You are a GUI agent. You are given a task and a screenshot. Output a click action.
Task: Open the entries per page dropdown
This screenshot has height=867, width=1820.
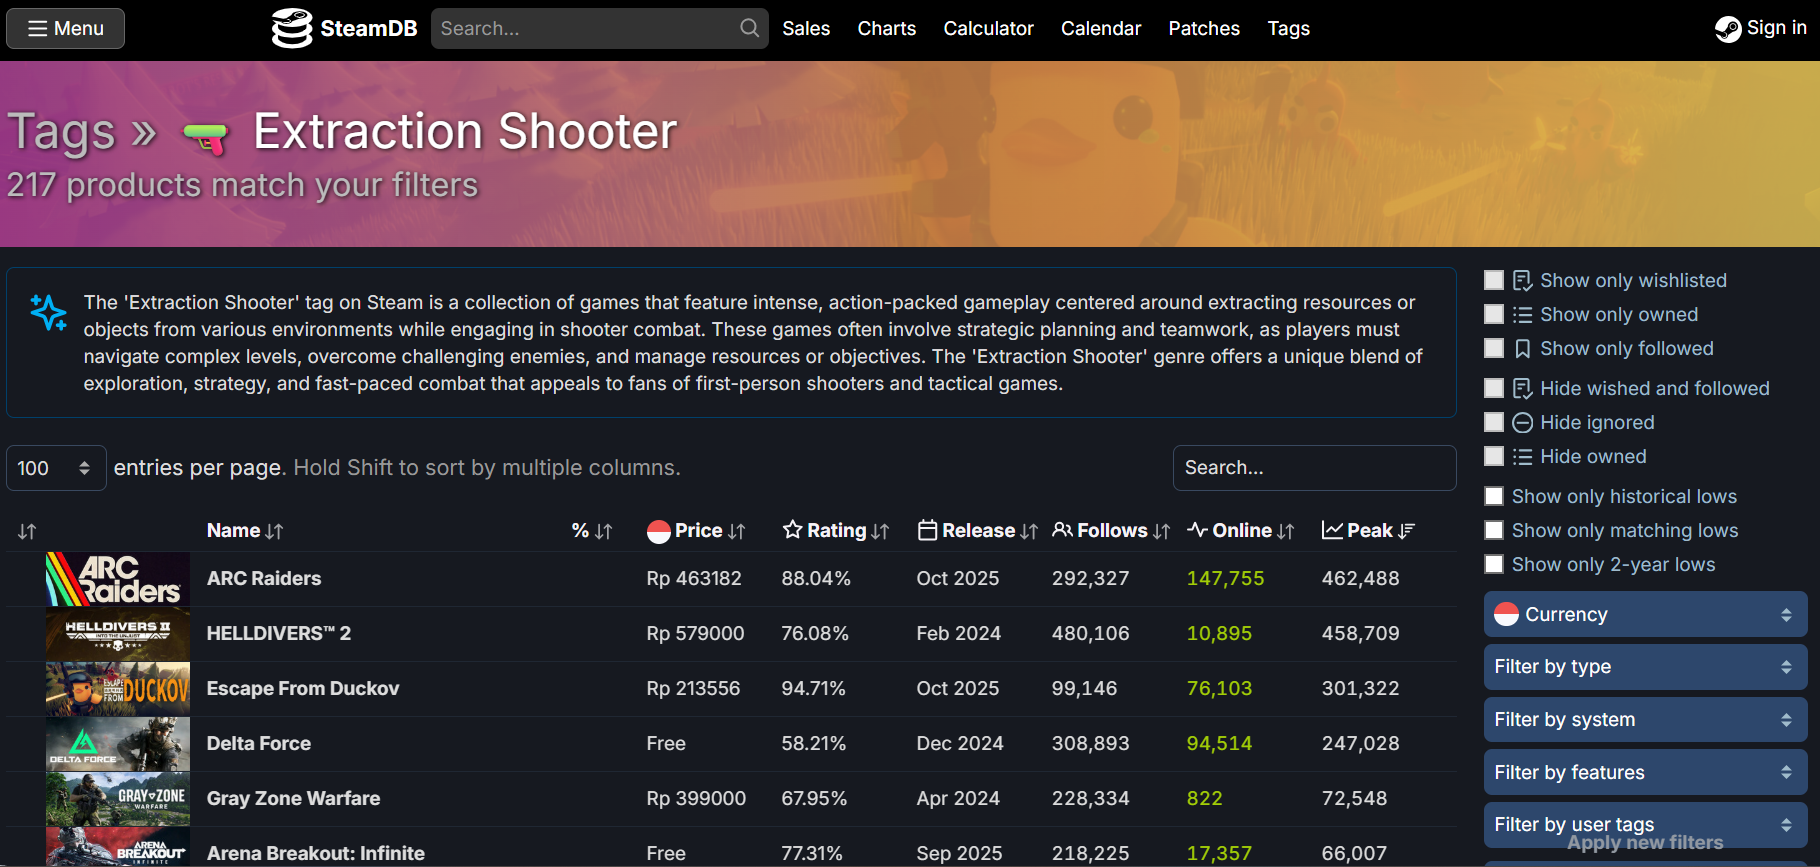(56, 468)
